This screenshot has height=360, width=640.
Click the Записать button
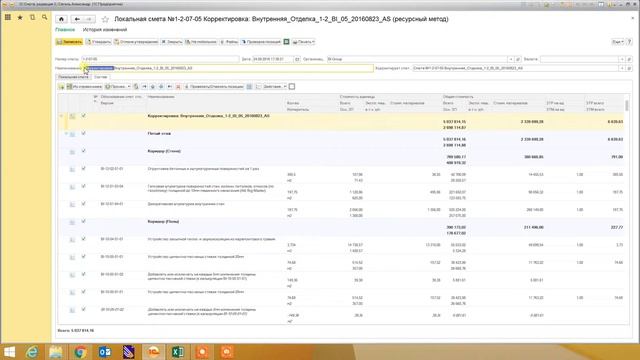point(69,42)
